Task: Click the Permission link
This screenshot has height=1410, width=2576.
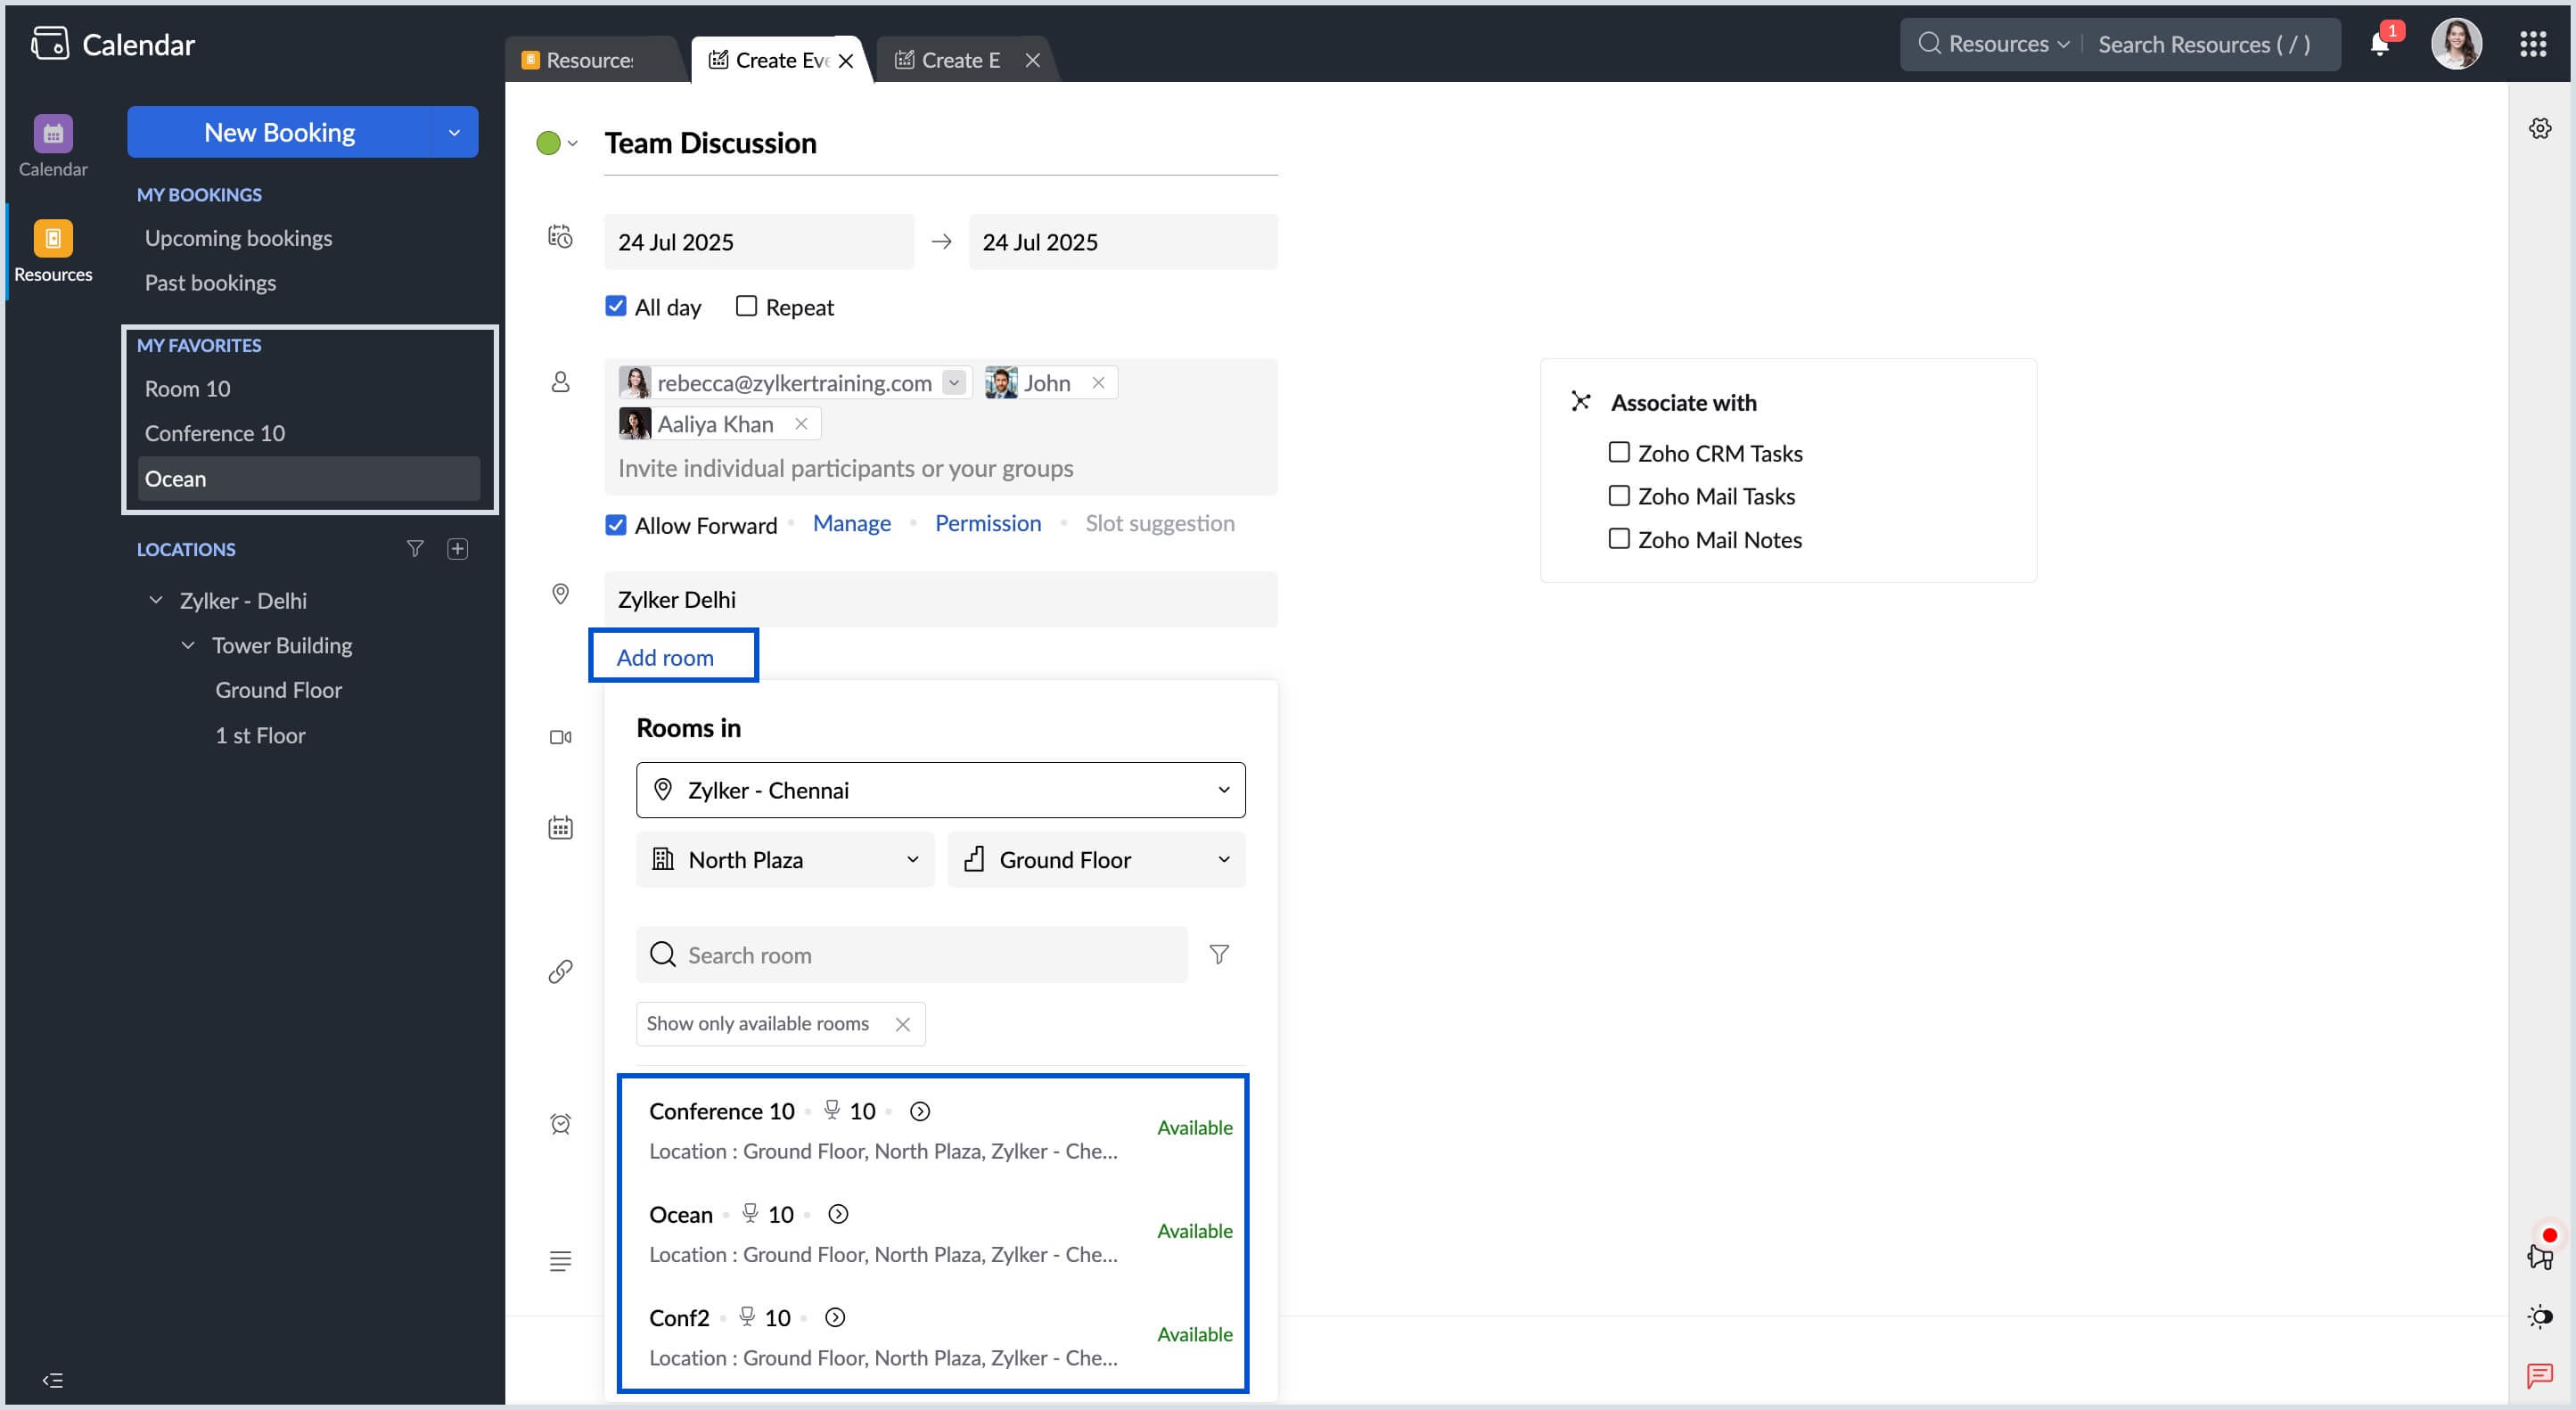Action: [x=987, y=523]
